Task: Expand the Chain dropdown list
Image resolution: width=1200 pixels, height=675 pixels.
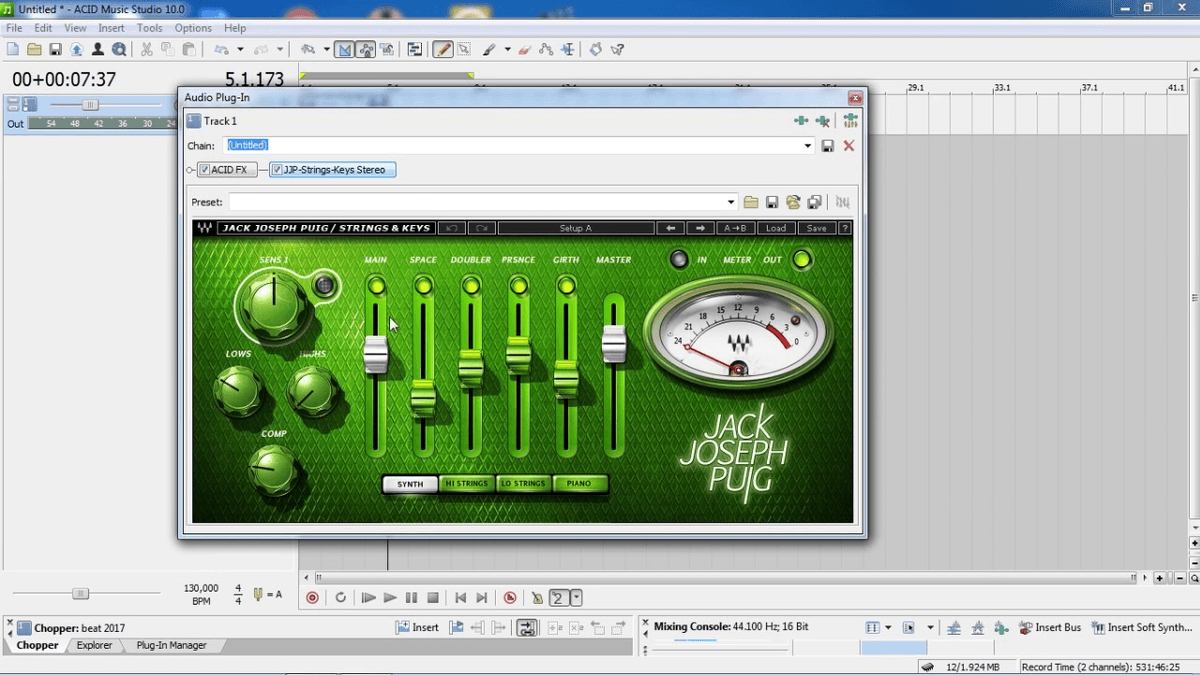Action: coord(808,146)
